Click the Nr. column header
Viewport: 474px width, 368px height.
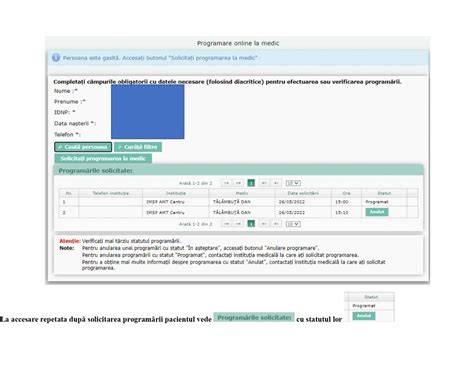pos(69,193)
